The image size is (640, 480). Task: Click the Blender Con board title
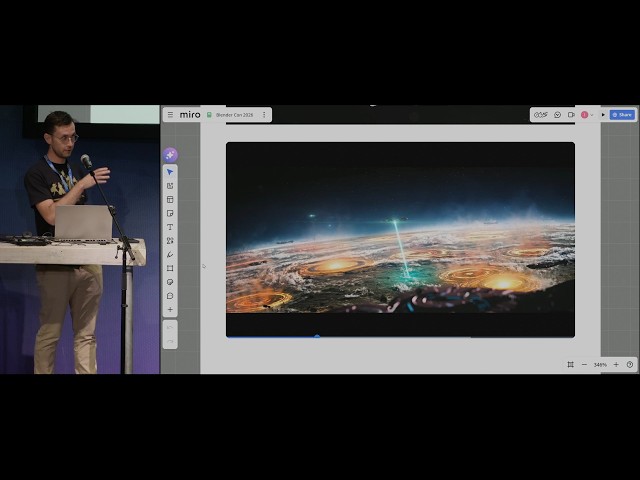[234, 115]
